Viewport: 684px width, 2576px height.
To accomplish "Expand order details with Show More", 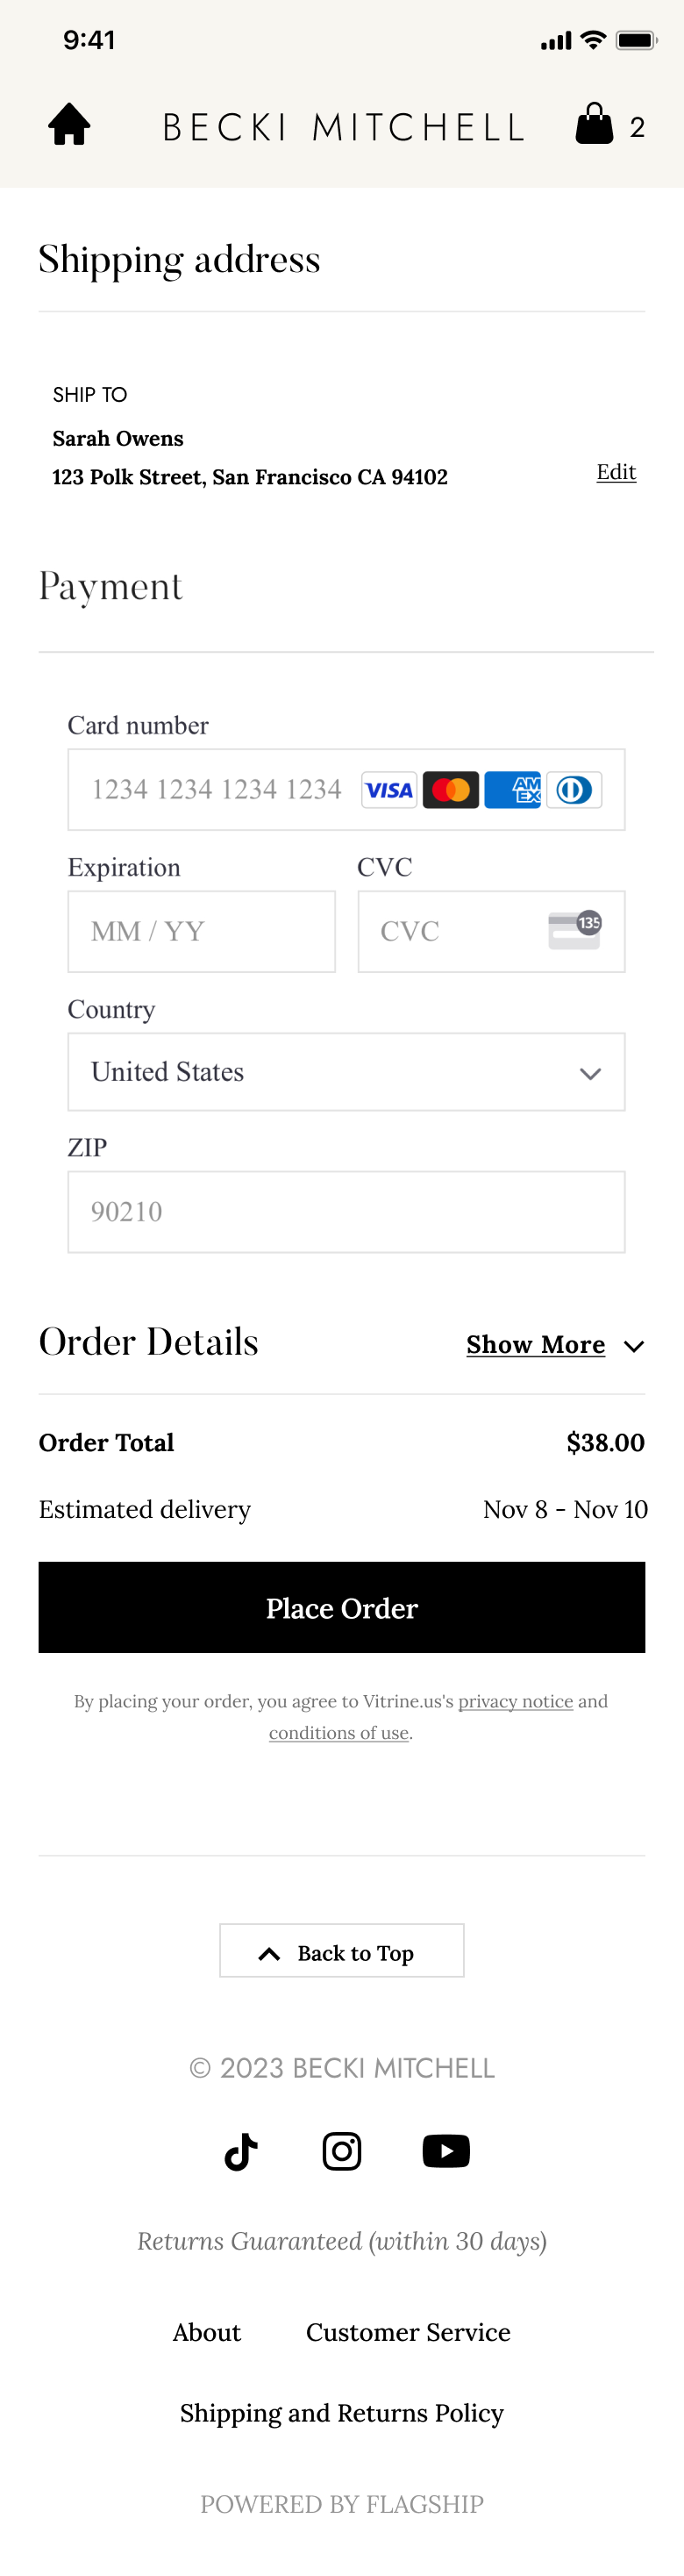I will point(536,1345).
